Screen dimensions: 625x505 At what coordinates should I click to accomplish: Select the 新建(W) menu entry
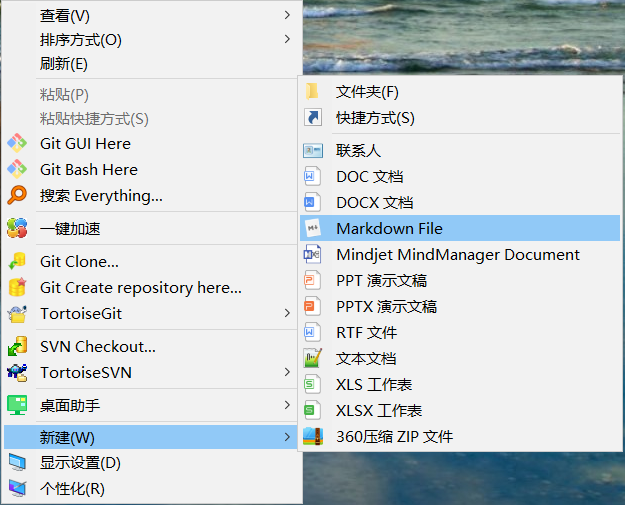click(x=151, y=437)
